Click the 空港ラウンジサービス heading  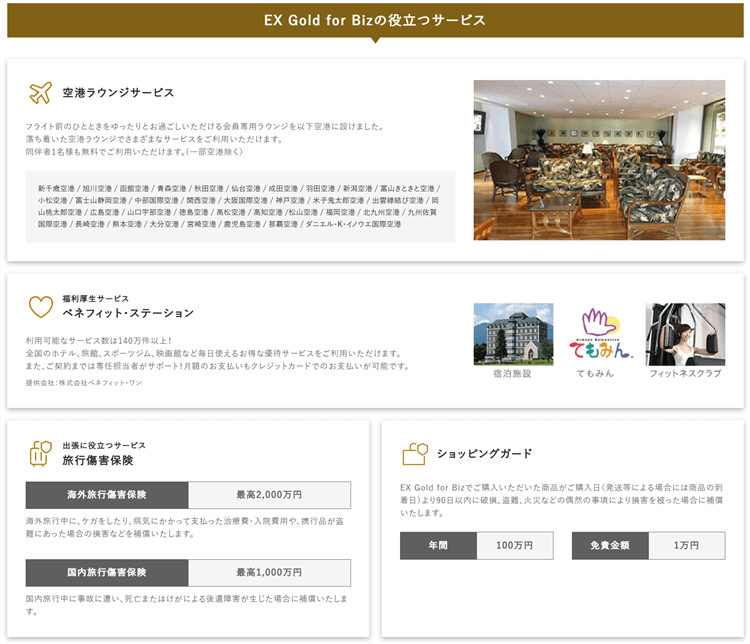pyautogui.click(x=118, y=93)
